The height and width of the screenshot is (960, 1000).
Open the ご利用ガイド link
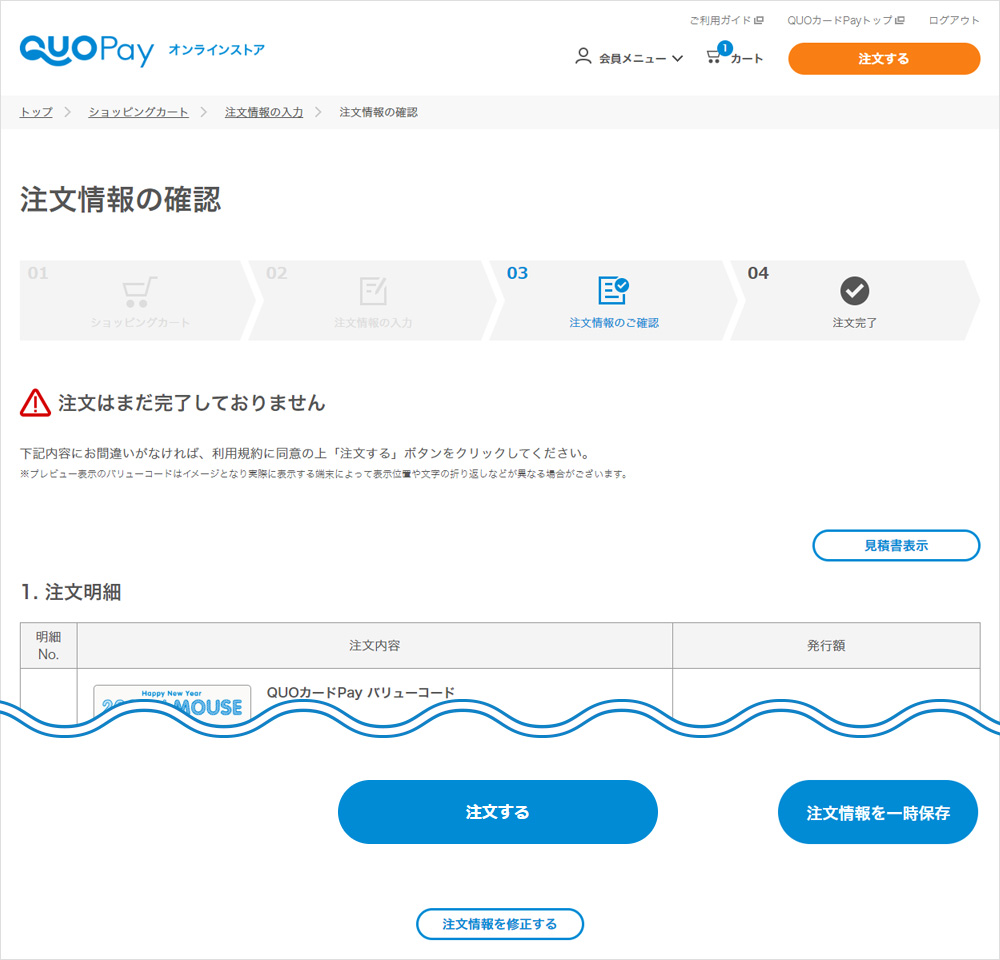pyautogui.click(x=726, y=20)
